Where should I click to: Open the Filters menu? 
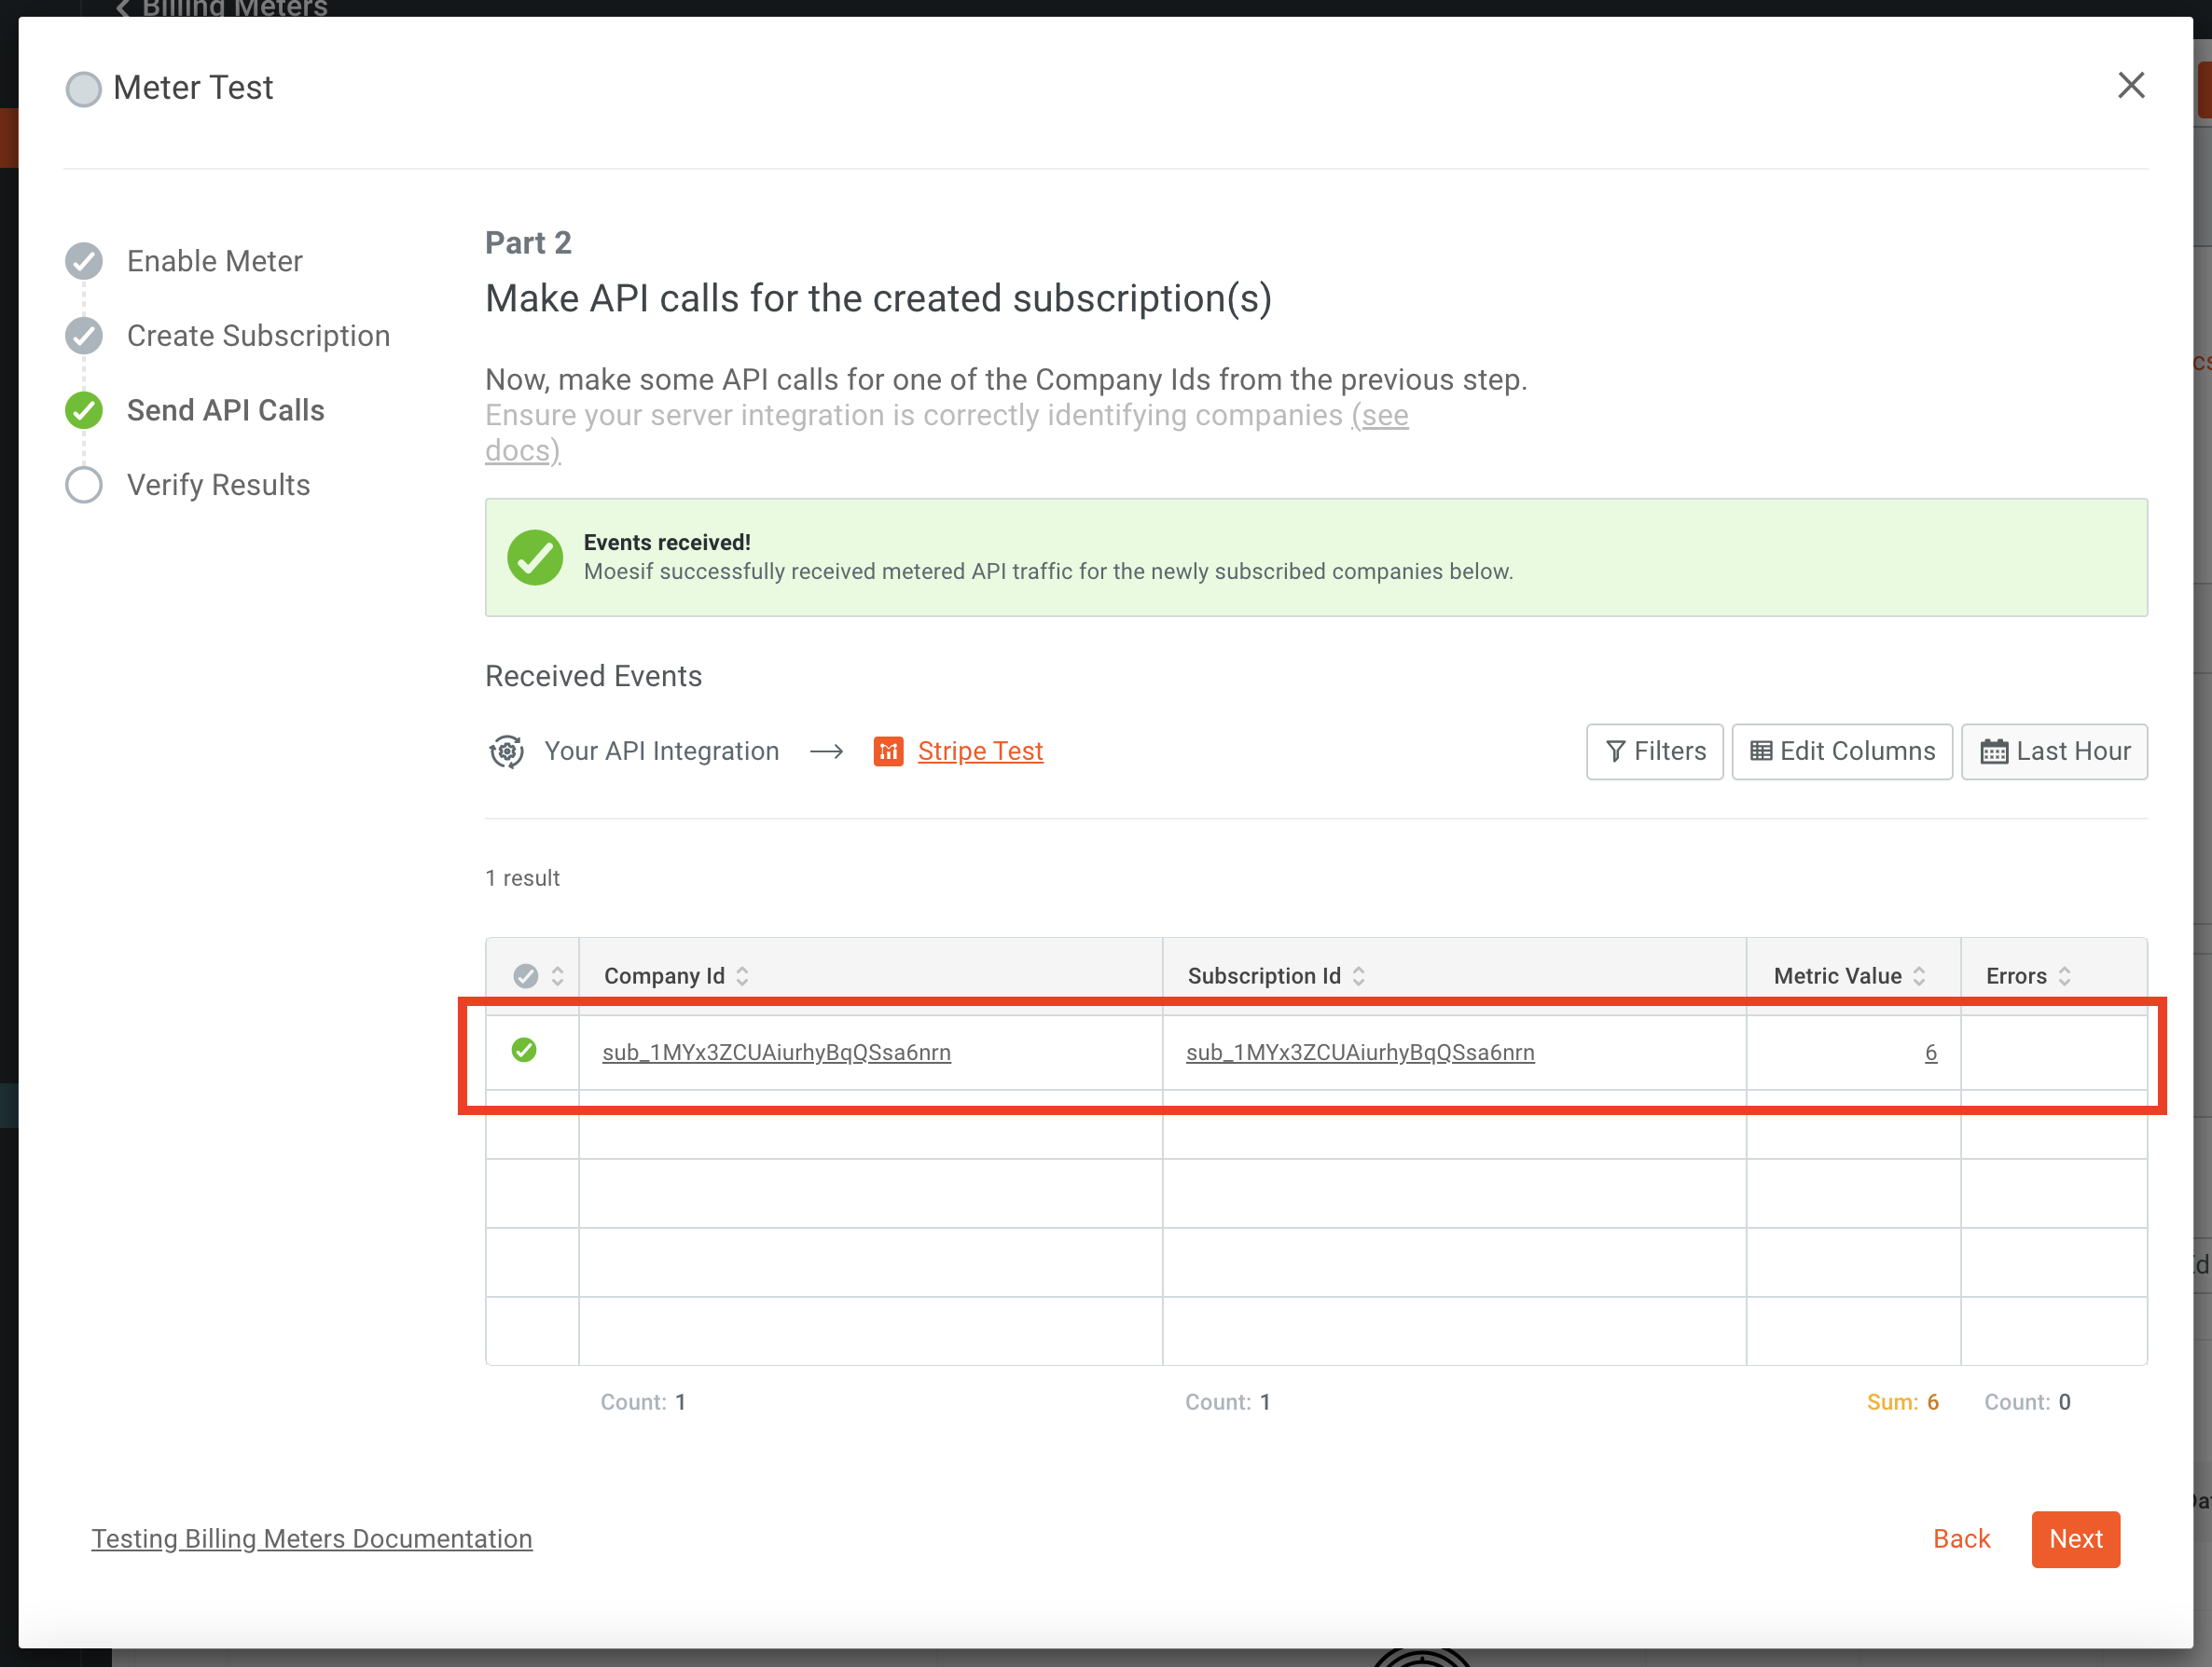1654,751
